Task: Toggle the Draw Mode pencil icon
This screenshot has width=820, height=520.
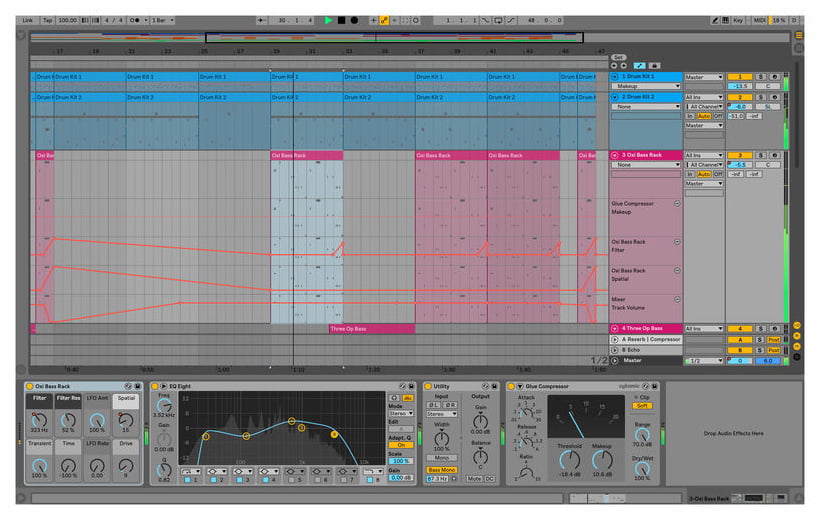Action: 715,20
